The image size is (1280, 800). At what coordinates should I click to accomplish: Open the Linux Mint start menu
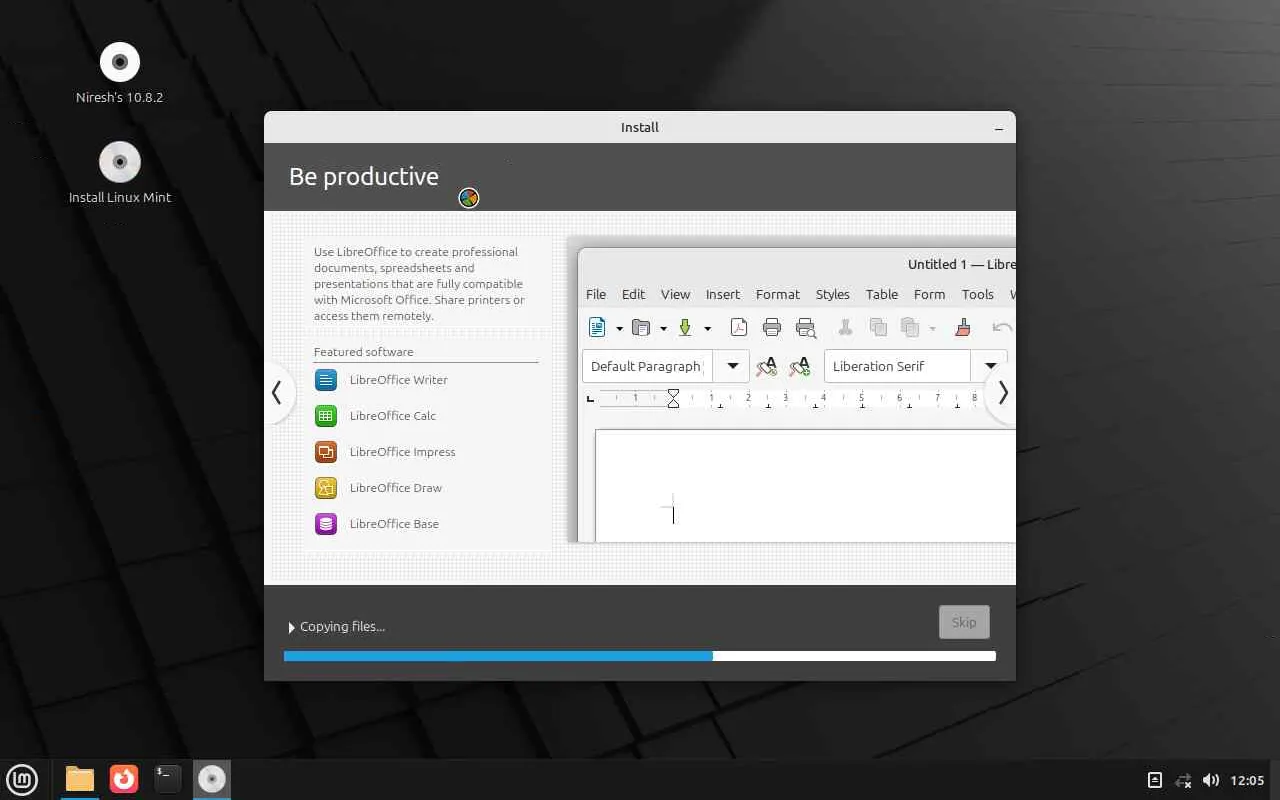(x=22, y=778)
